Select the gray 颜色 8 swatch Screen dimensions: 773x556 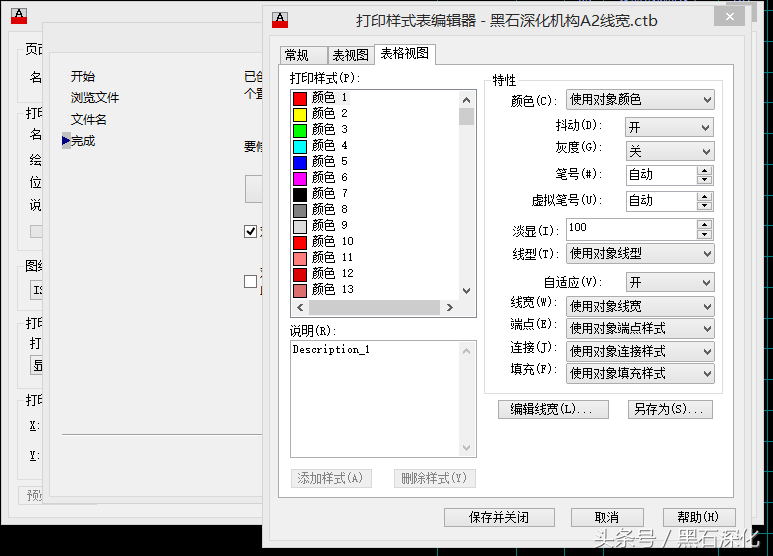click(x=300, y=210)
